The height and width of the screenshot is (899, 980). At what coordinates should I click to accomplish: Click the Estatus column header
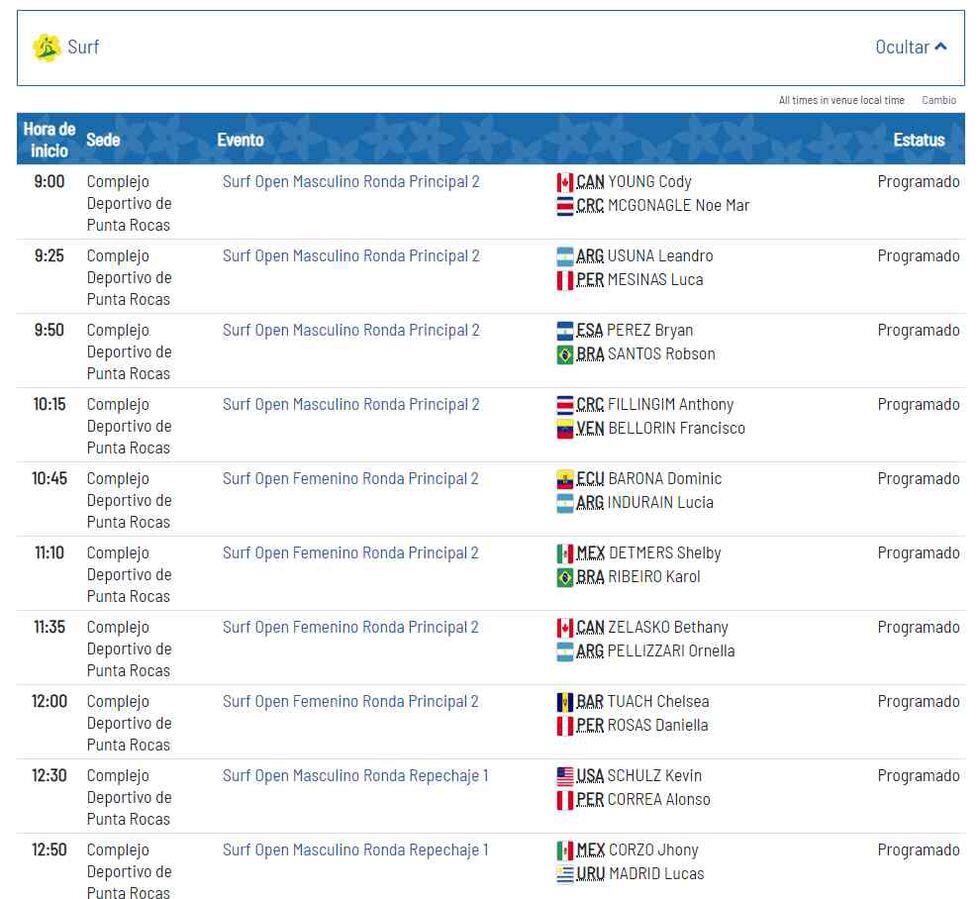[918, 140]
